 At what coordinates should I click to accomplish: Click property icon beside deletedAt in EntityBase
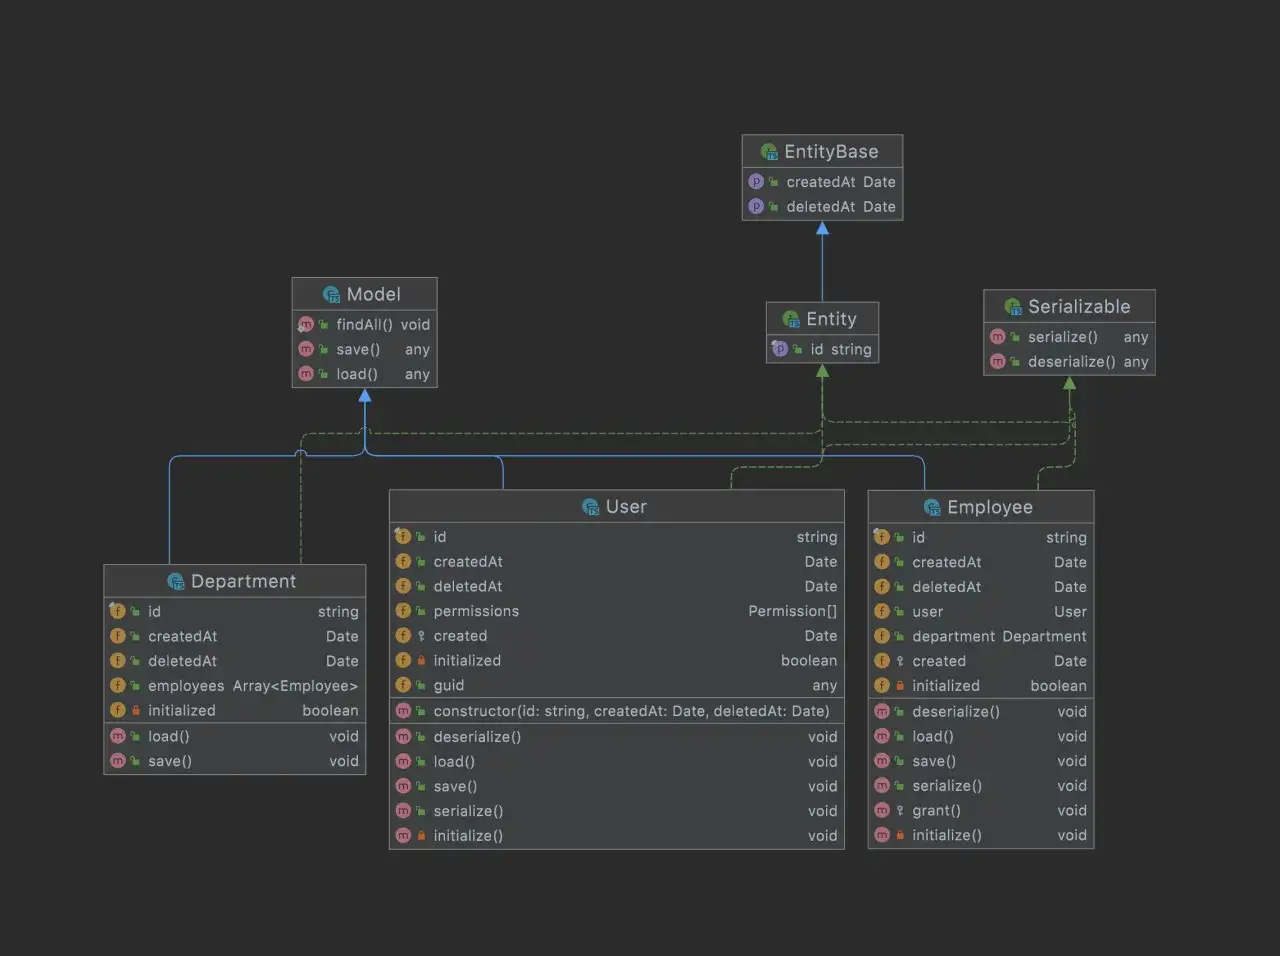pos(756,207)
